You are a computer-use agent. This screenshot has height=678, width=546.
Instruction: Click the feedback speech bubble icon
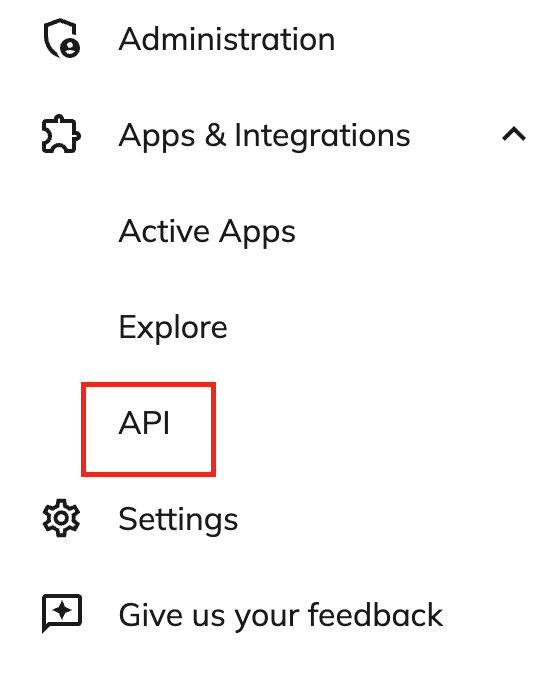pos(62,614)
